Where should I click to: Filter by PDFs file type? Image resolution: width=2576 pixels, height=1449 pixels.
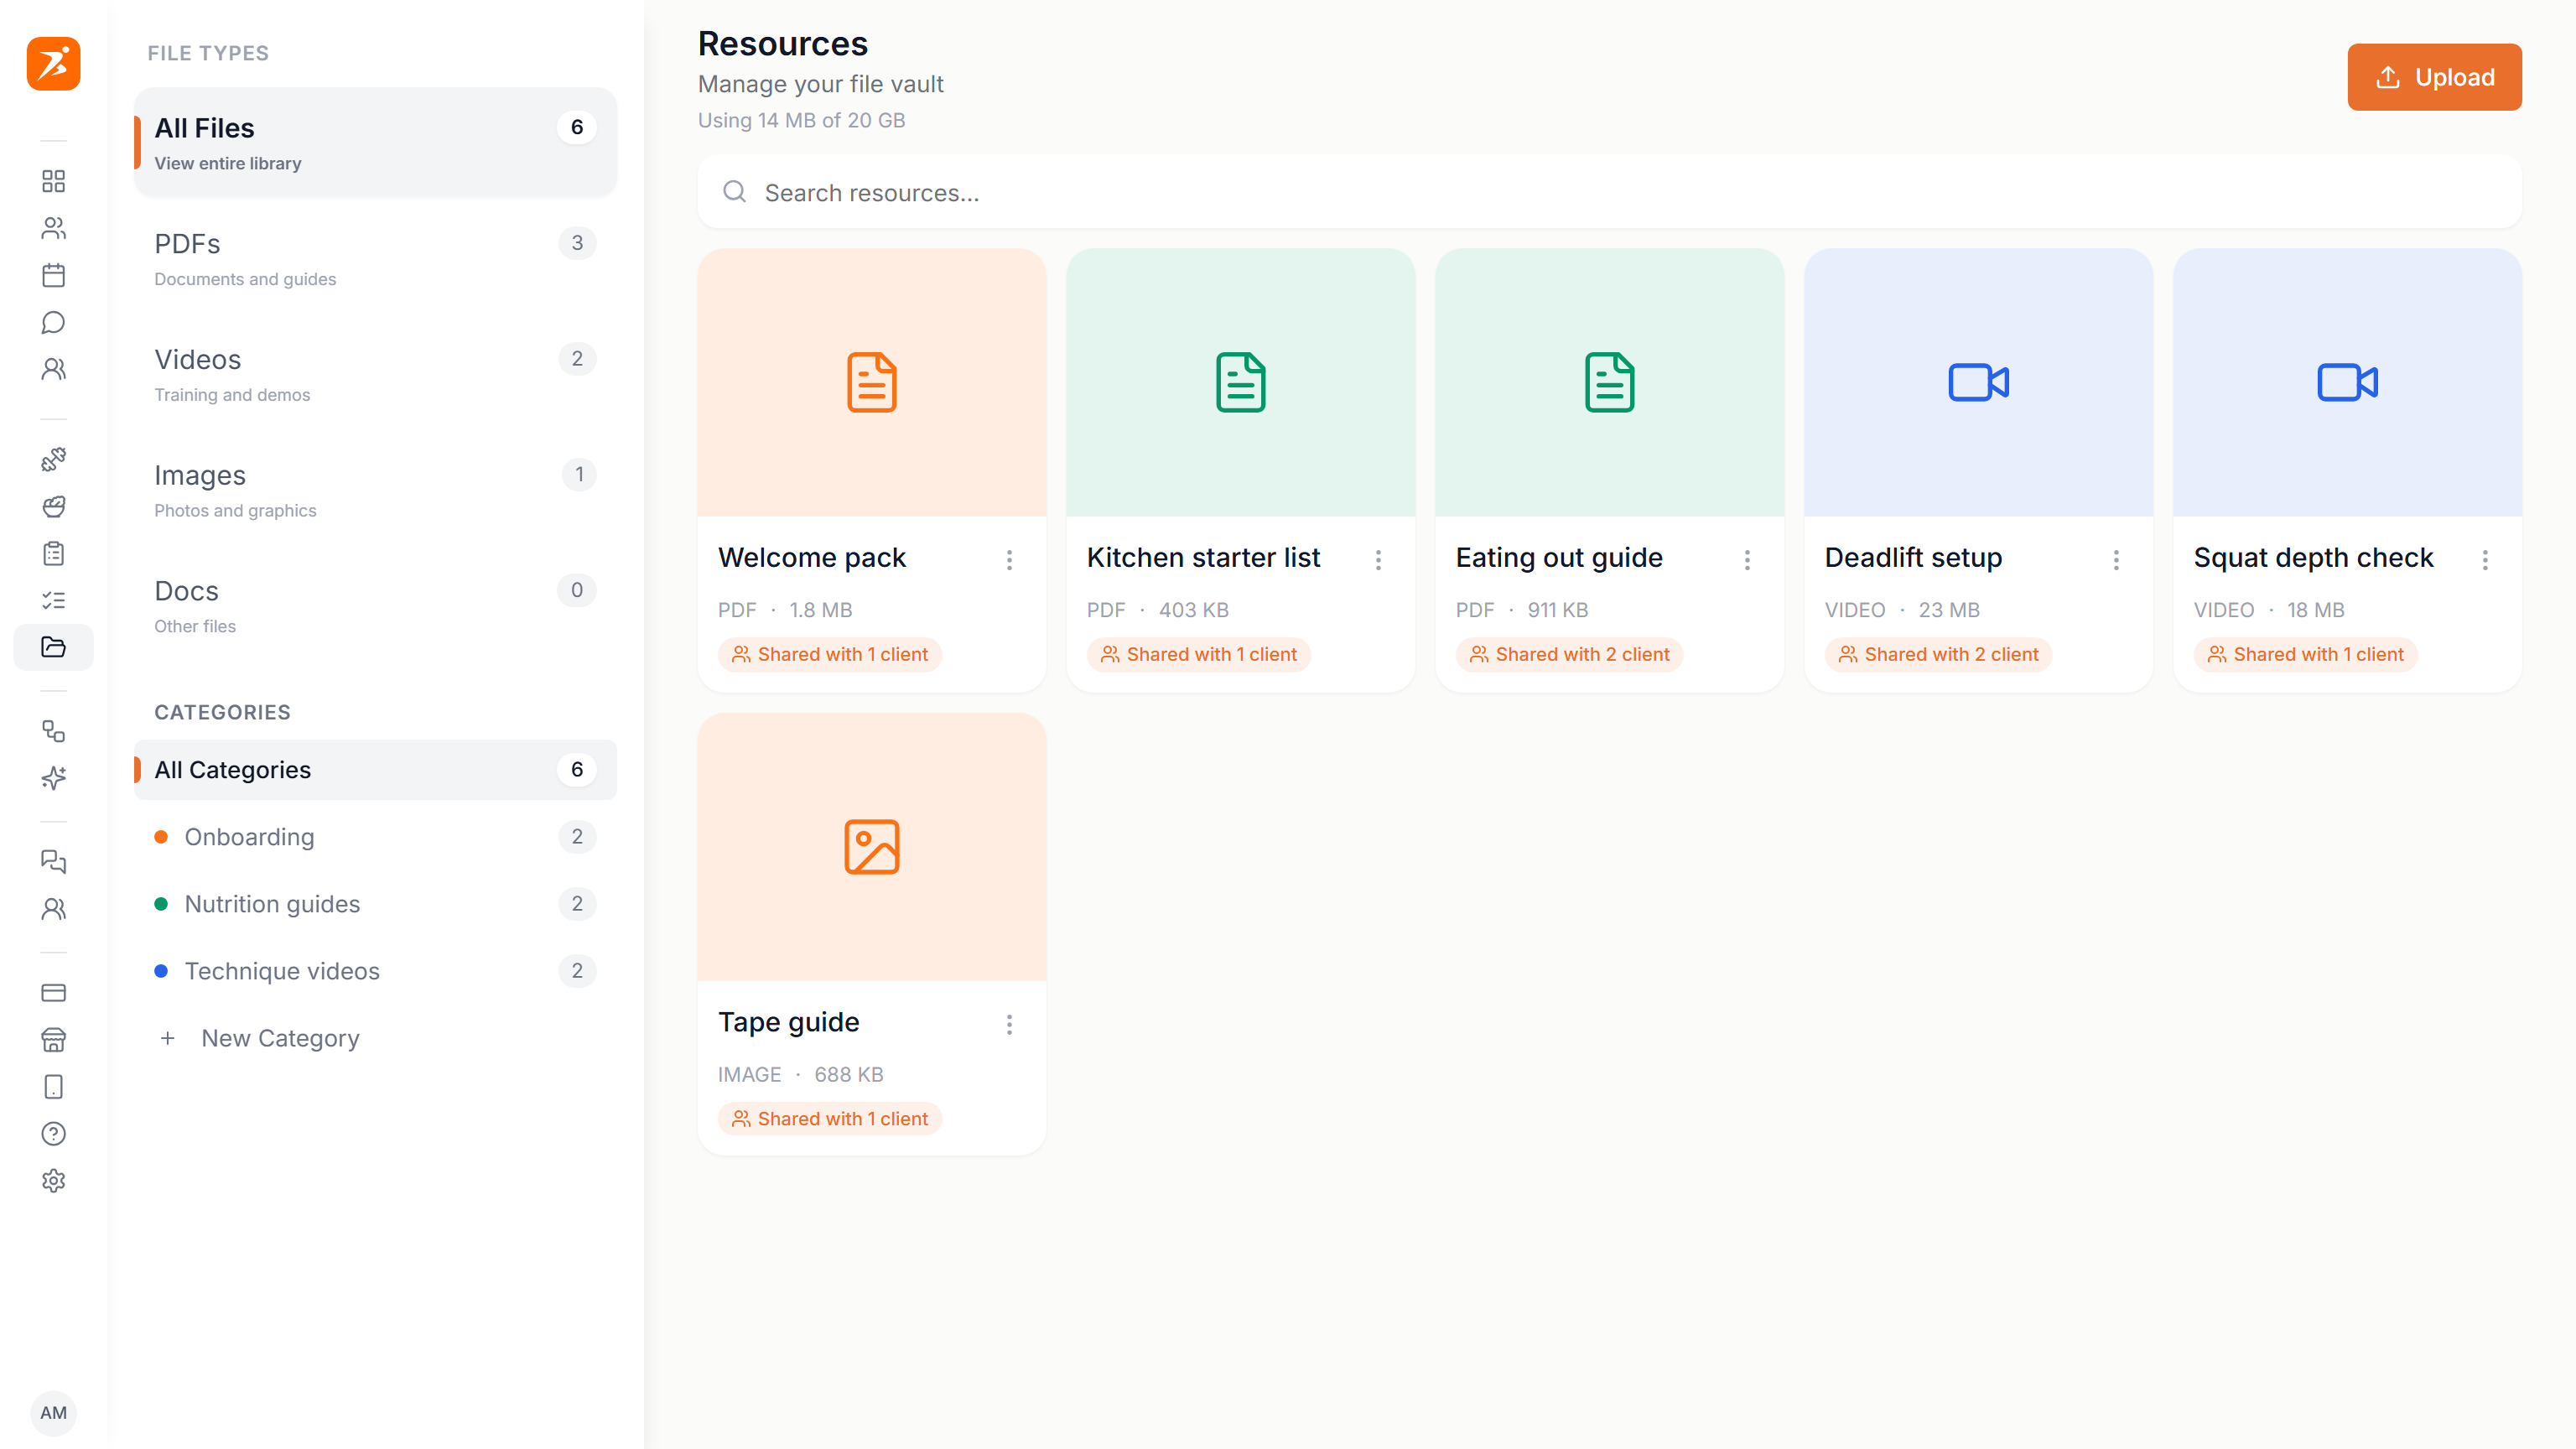click(x=375, y=259)
